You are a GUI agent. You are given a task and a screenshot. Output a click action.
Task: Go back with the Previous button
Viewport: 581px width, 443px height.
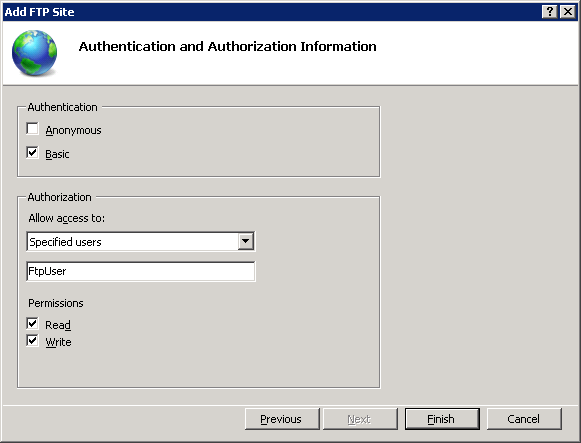282,419
